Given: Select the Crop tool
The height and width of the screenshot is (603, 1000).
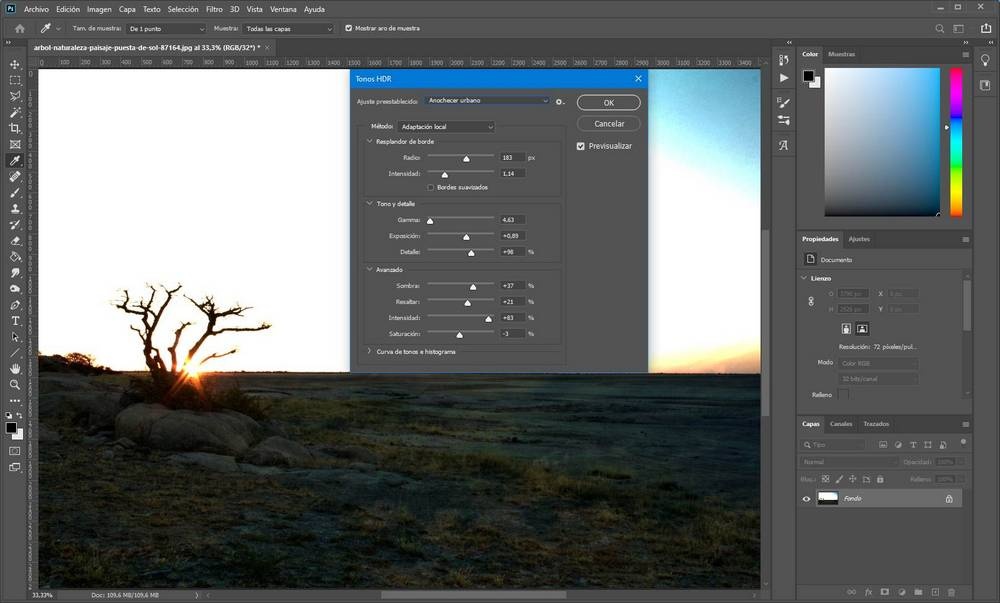Looking at the screenshot, I should click(x=15, y=129).
